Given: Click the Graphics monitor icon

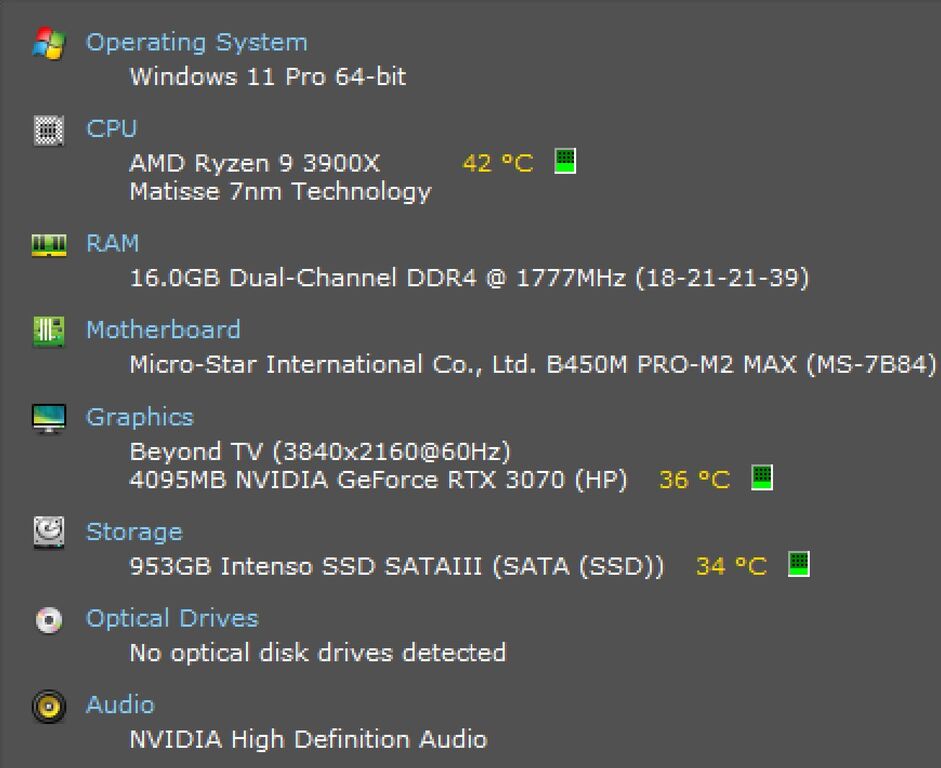Looking at the screenshot, I should click(x=49, y=418).
